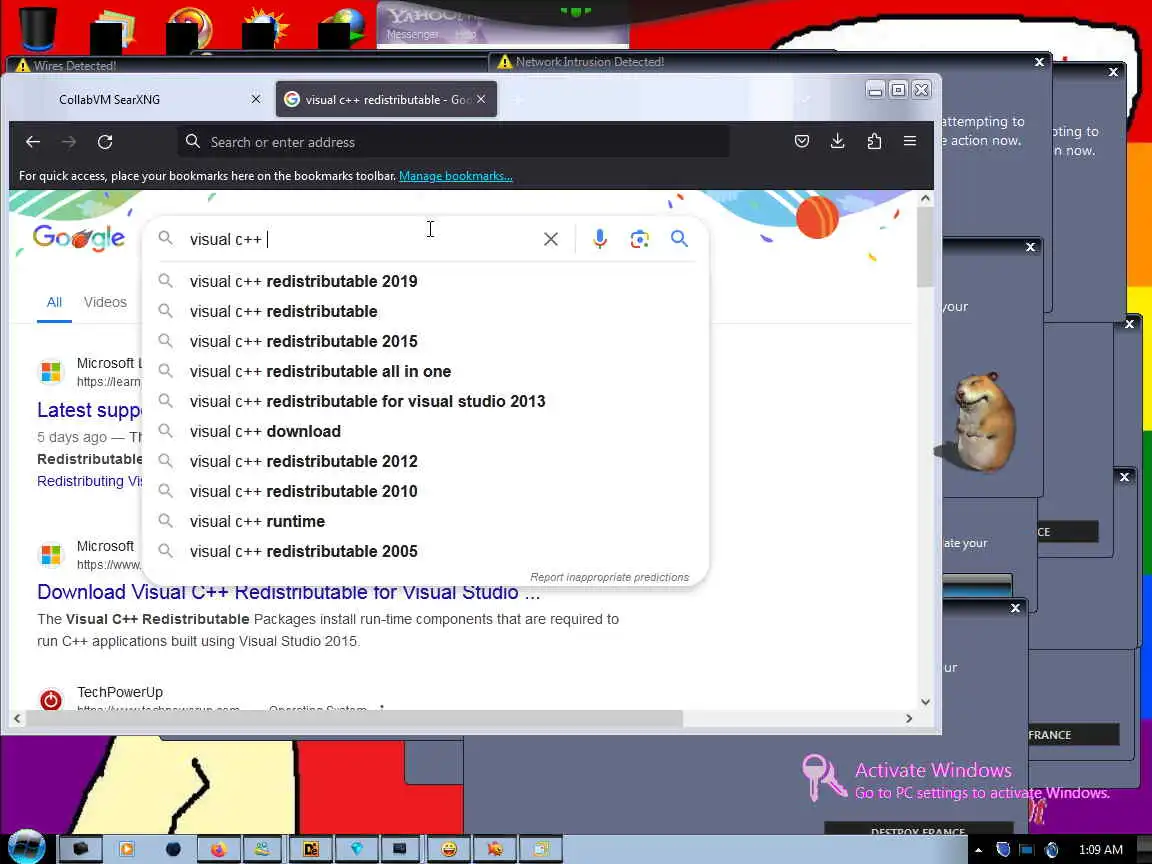Image resolution: width=1152 pixels, height=864 pixels.
Task: Open the yellow smiley taskbar icon
Action: point(448,849)
